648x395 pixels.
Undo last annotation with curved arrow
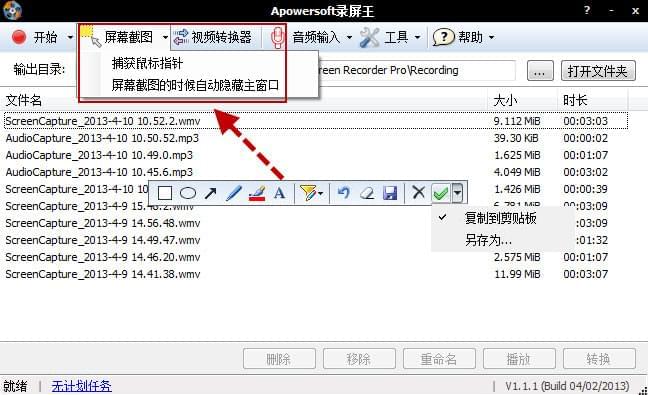(343, 193)
